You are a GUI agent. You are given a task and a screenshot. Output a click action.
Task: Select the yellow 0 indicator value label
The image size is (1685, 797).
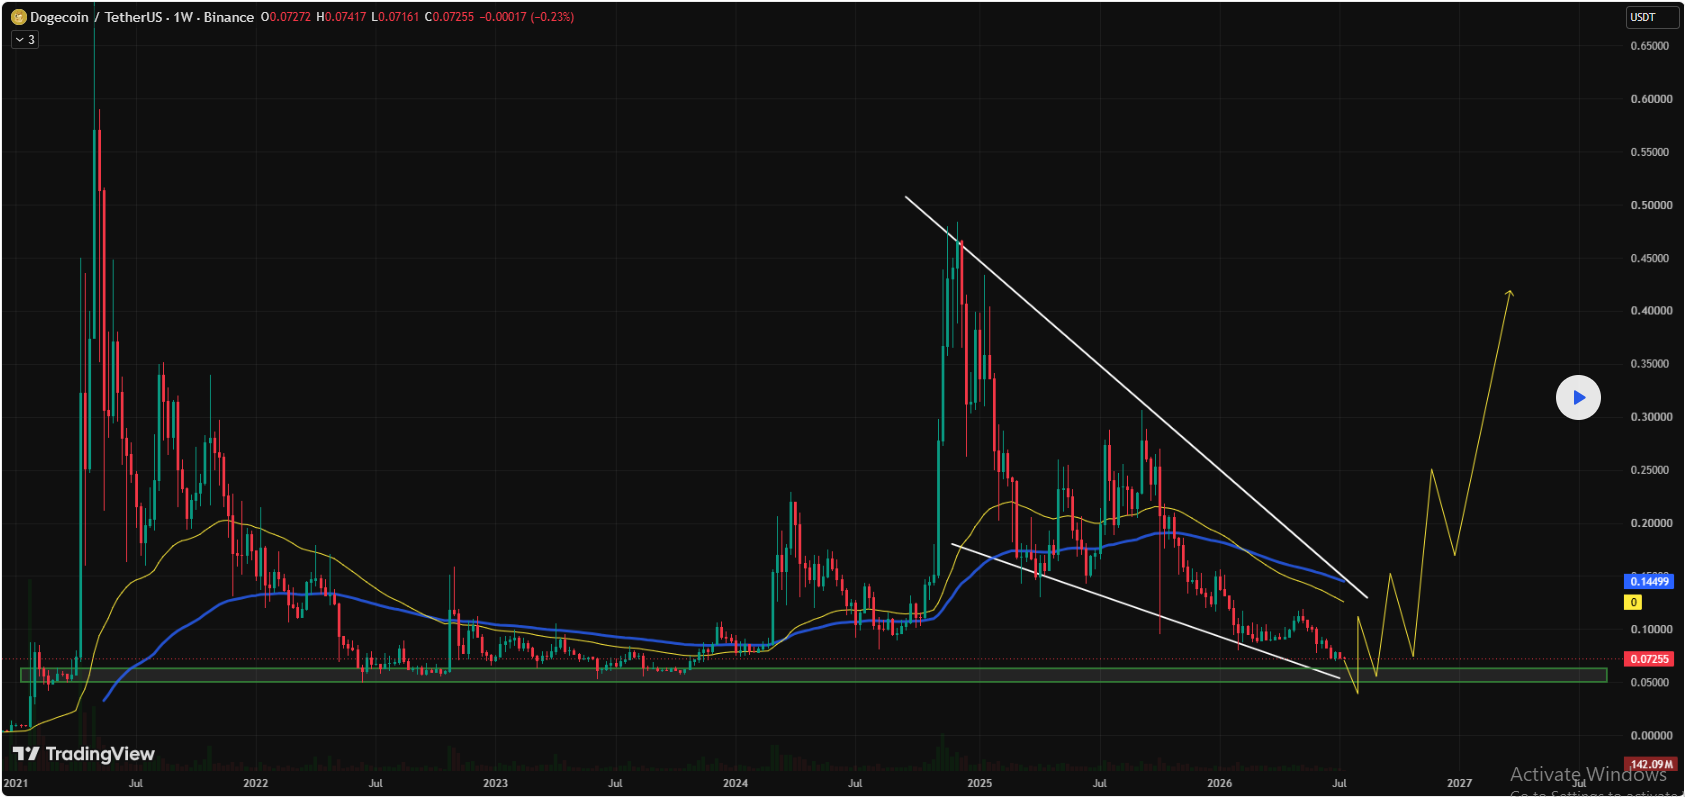[1633, 603]
